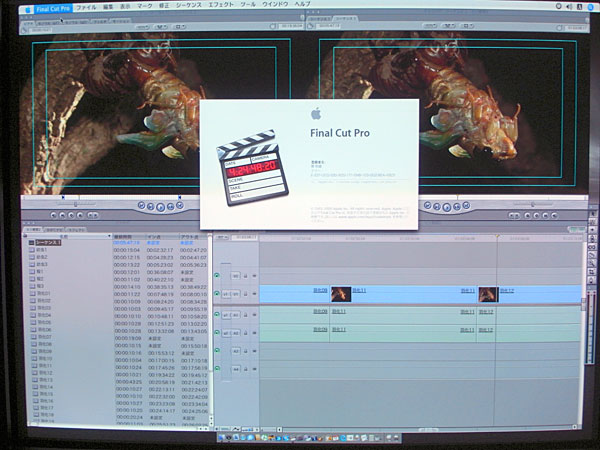Click Add Keyframe button in the Viewer
The height and width of the screenshot is (450, 600).
pos(71,215)
